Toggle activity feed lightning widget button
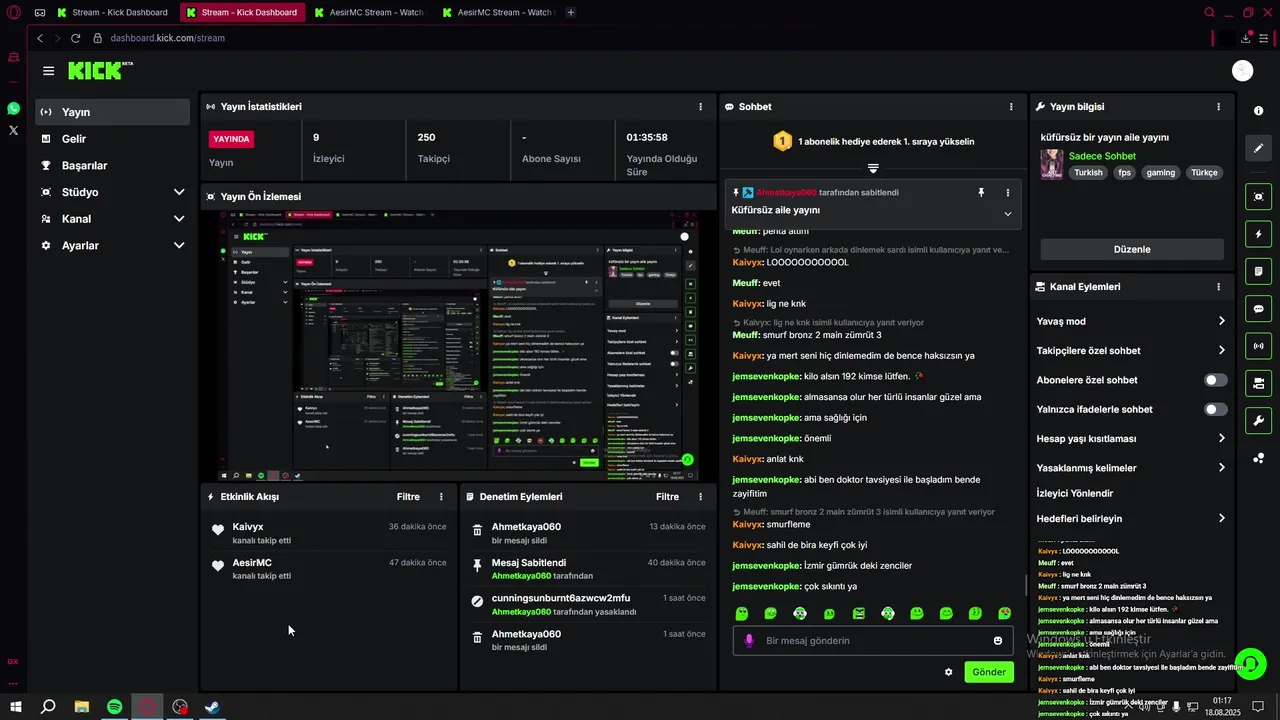This screenshot has width=1280, height=720. [1258, 234]
